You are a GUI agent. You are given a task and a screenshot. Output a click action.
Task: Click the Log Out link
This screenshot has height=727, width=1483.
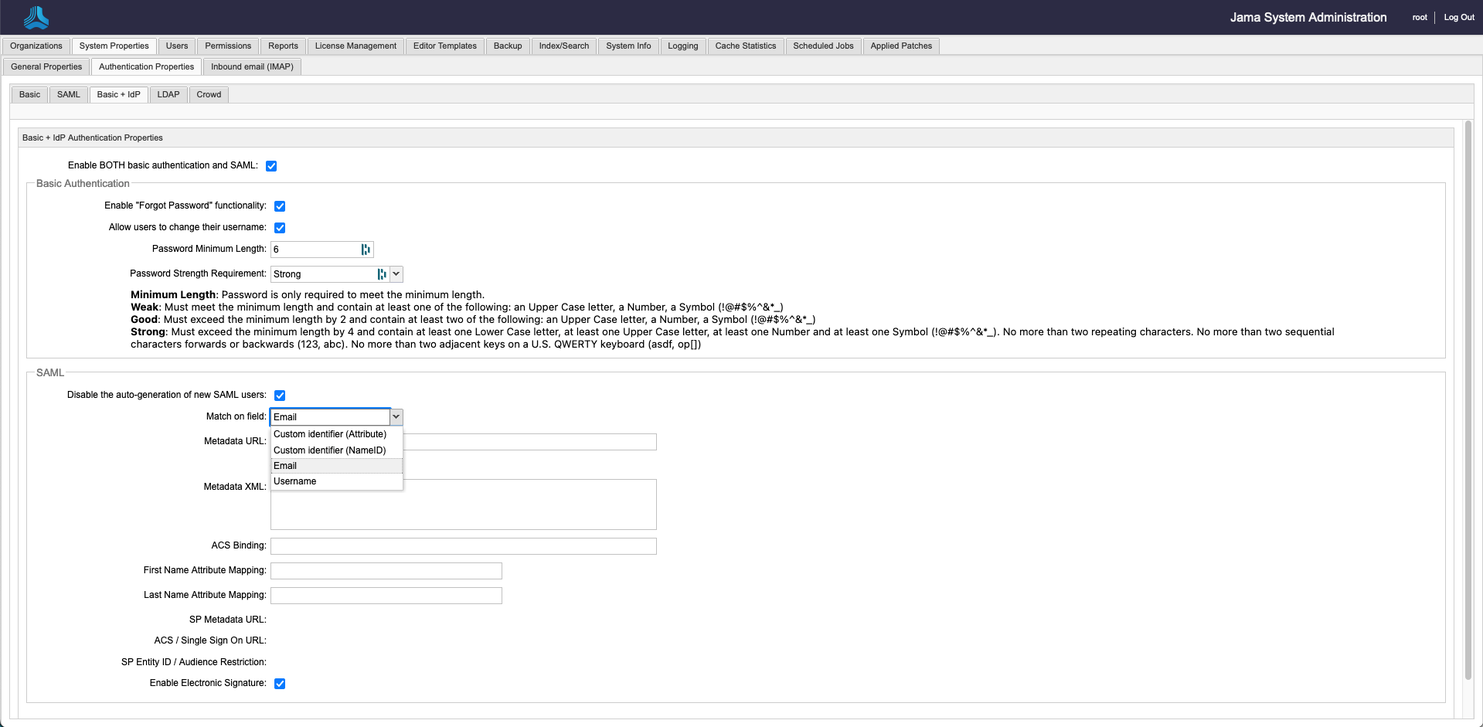1459,18
